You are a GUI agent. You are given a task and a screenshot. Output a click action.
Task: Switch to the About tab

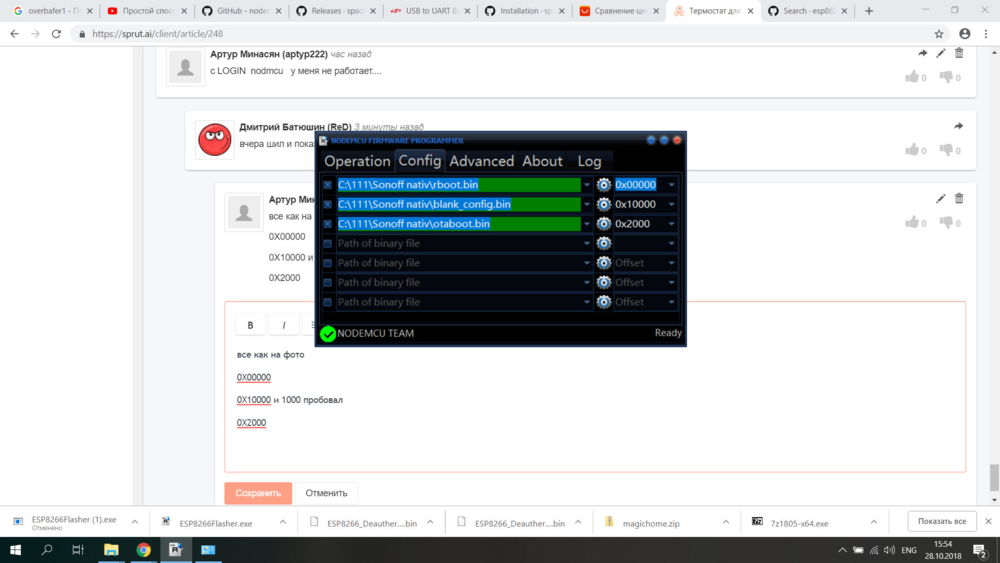(x=542, y=161)
